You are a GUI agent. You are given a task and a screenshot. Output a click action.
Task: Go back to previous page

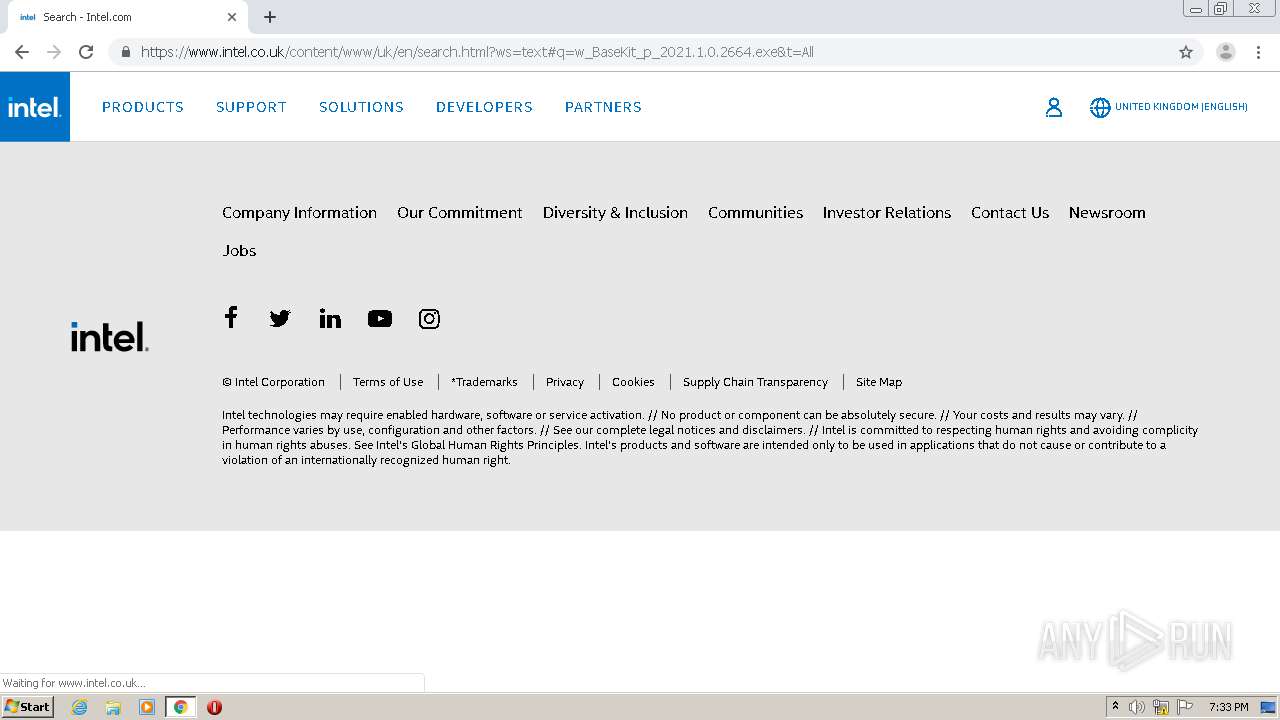[x=22, y=52]
